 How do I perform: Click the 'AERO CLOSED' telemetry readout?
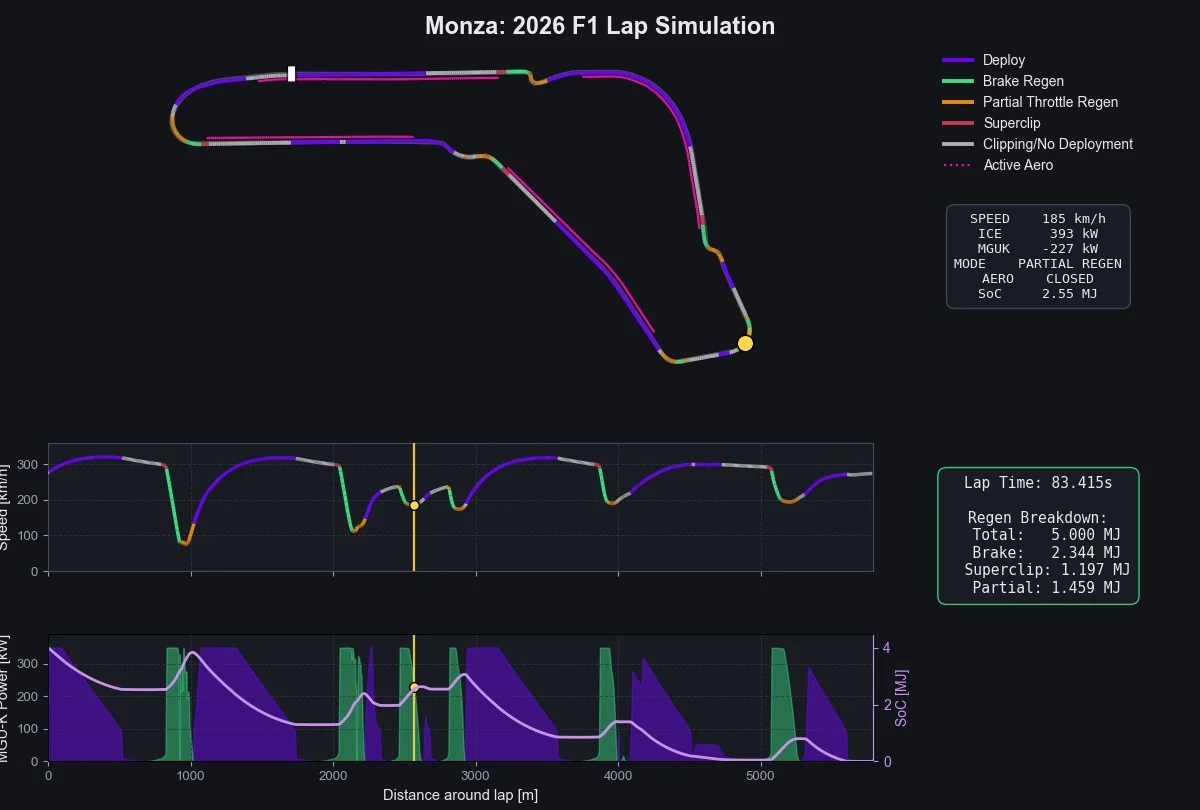1038,279
